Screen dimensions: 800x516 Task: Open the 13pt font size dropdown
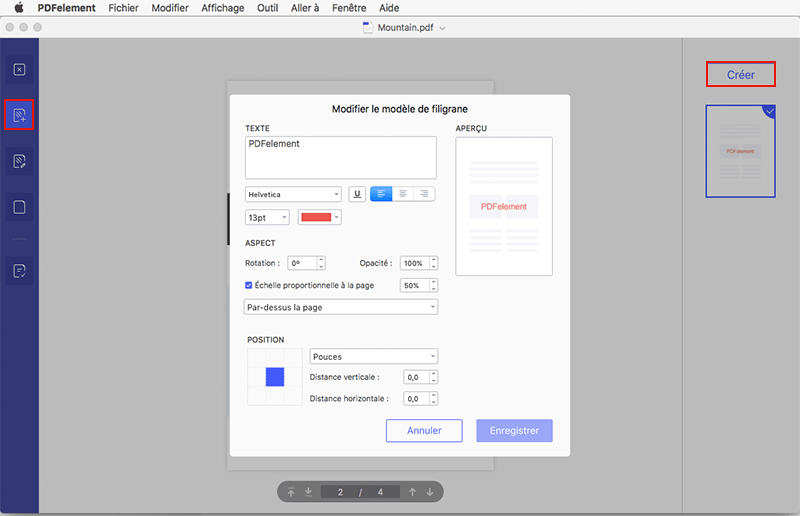267,217
